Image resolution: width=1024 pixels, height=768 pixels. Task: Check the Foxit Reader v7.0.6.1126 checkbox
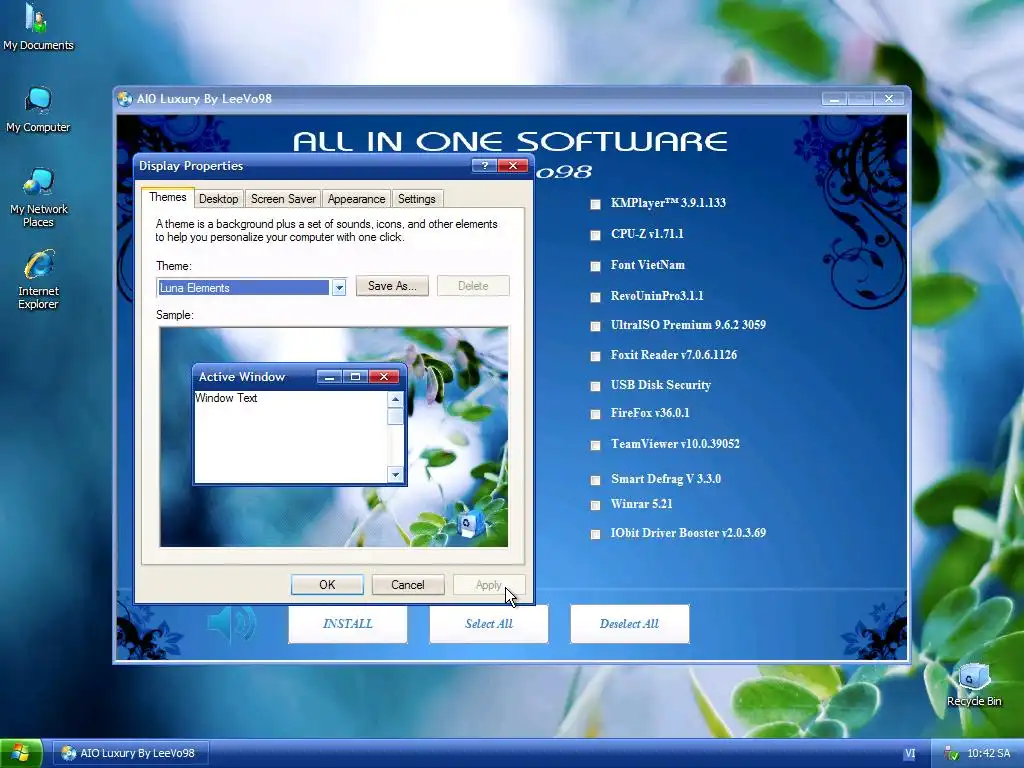point(595,356)
